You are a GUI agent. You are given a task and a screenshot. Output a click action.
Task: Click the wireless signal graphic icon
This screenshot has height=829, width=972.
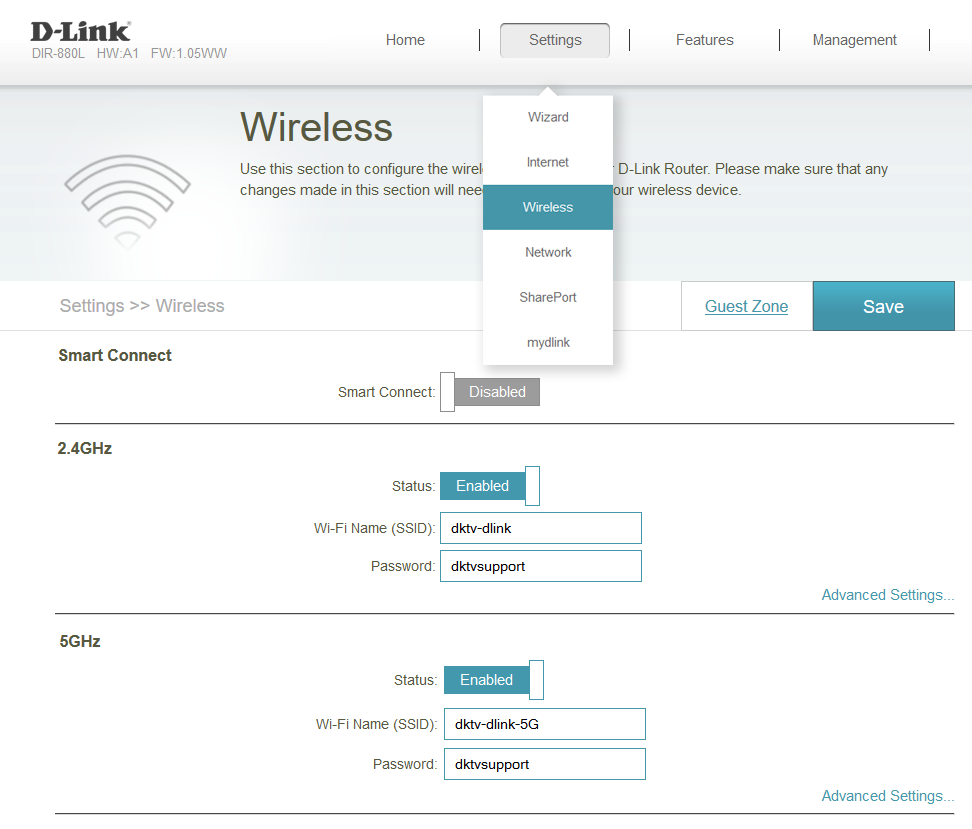tap(127, 190)
